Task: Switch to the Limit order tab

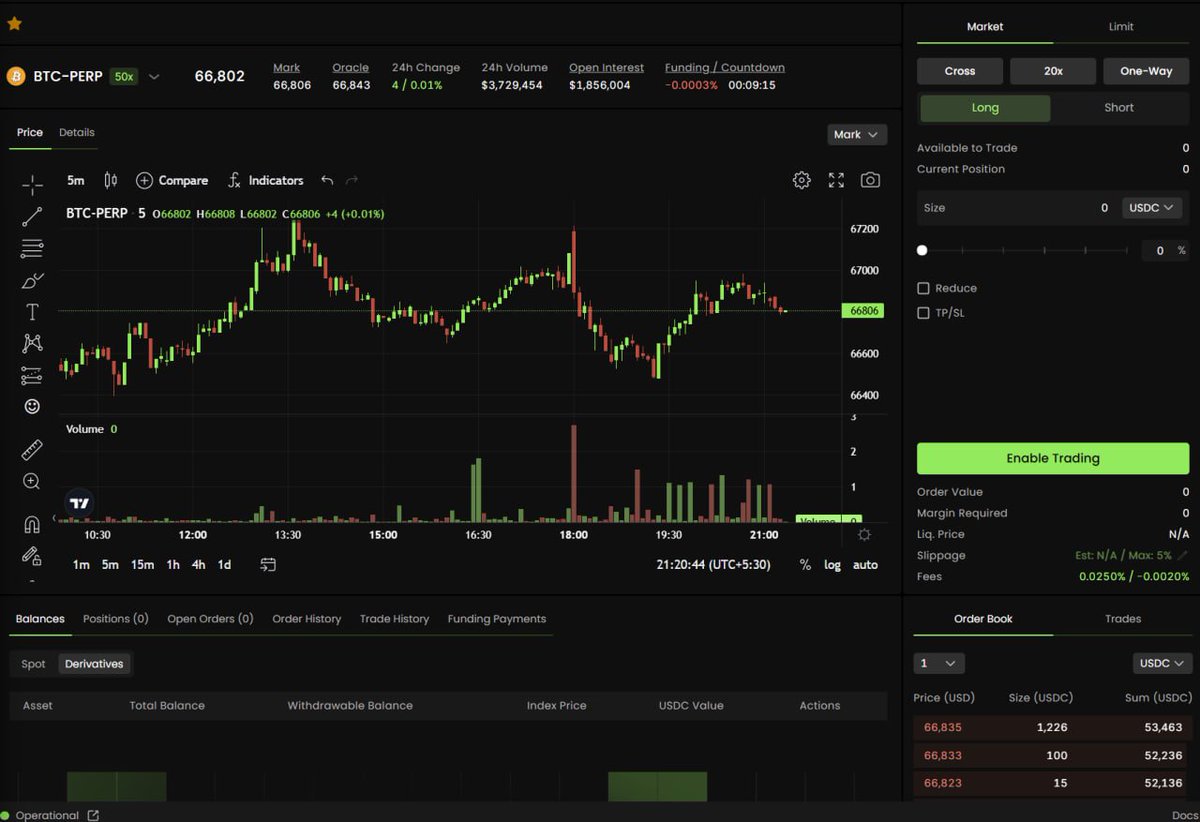Action: click(1120, 27)
